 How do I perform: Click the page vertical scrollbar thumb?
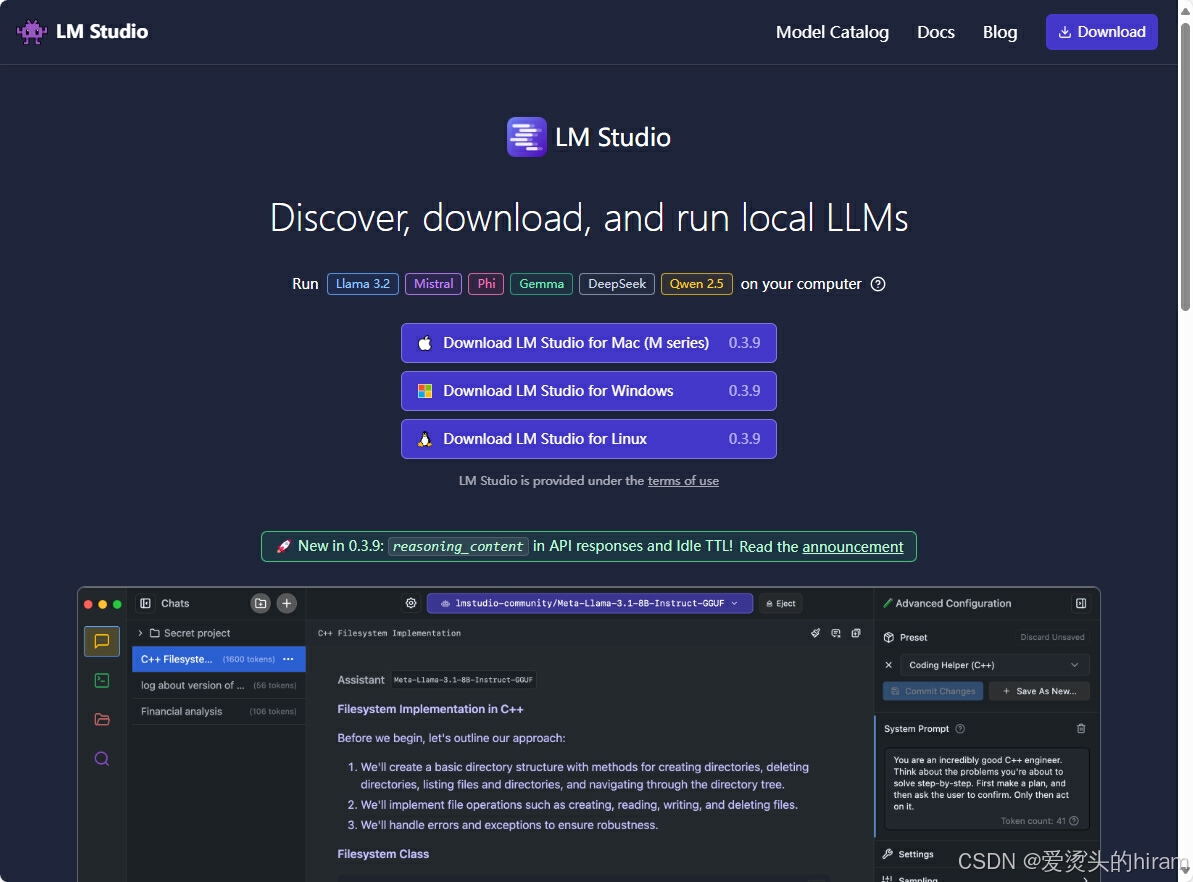click(1185, 167)
